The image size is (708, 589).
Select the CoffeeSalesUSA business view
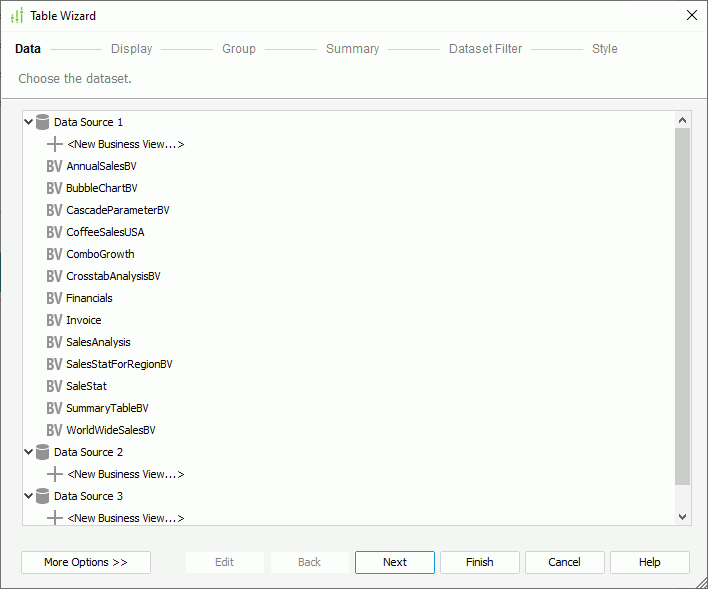coord(105,232)
